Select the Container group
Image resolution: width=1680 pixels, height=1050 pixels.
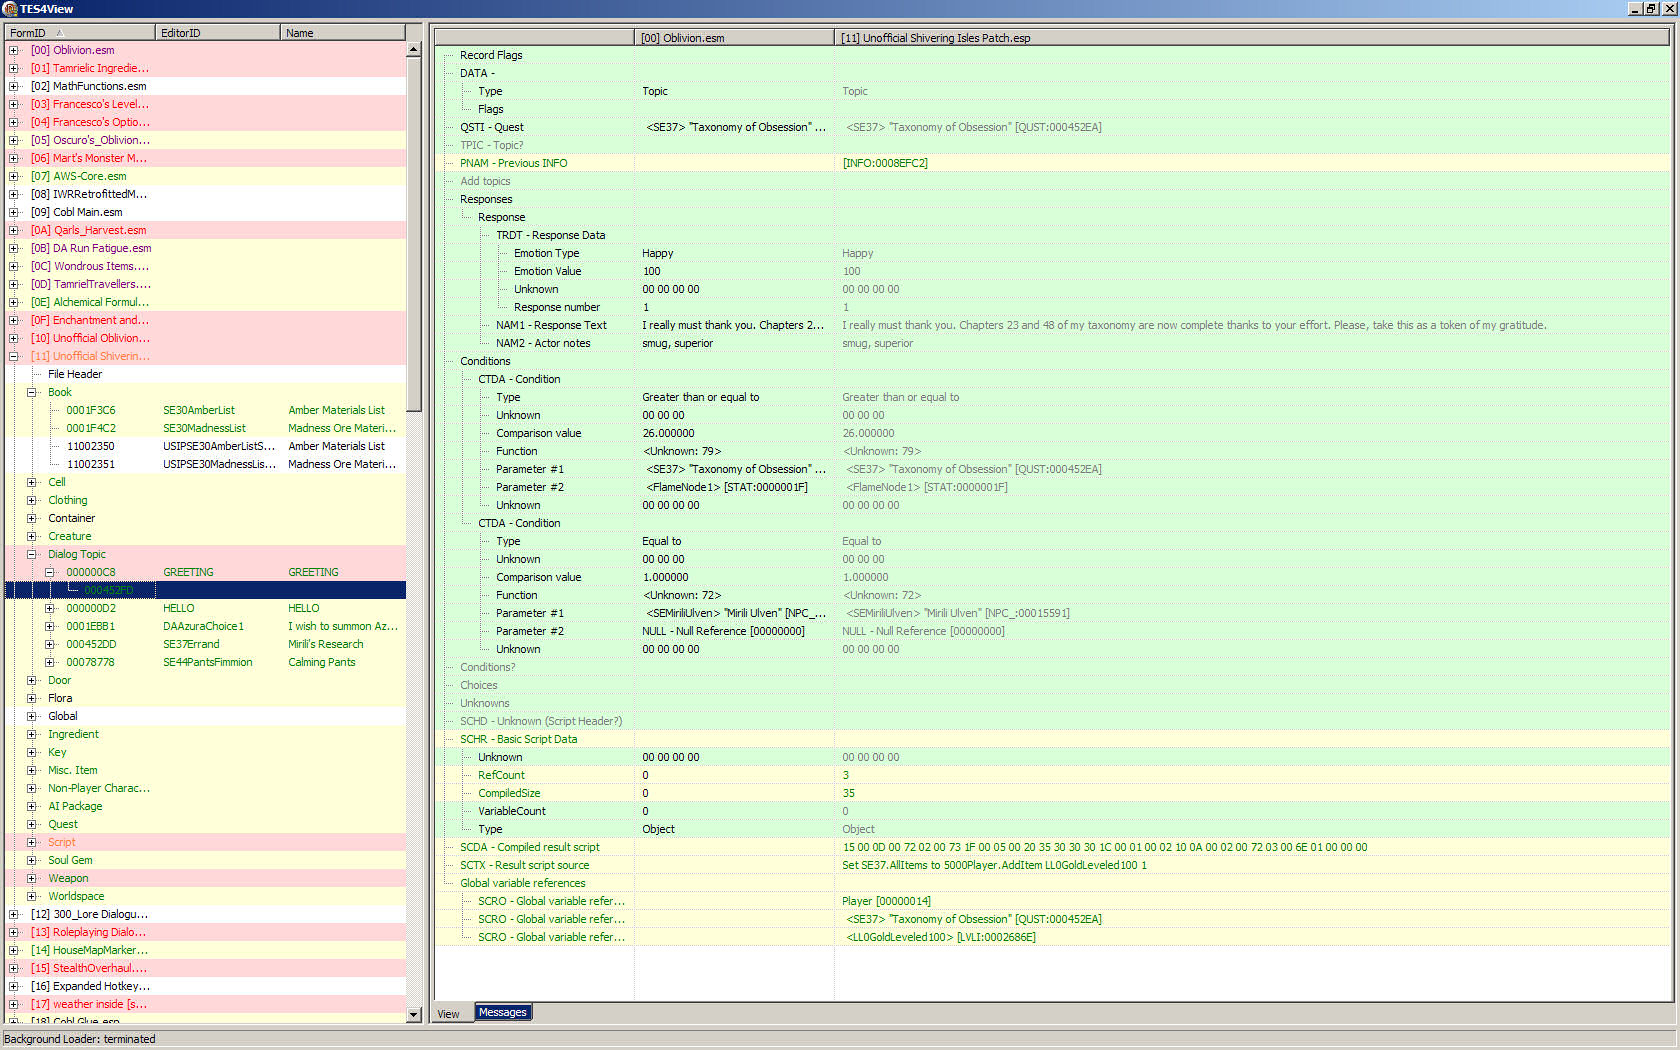[x=71, y=518]
